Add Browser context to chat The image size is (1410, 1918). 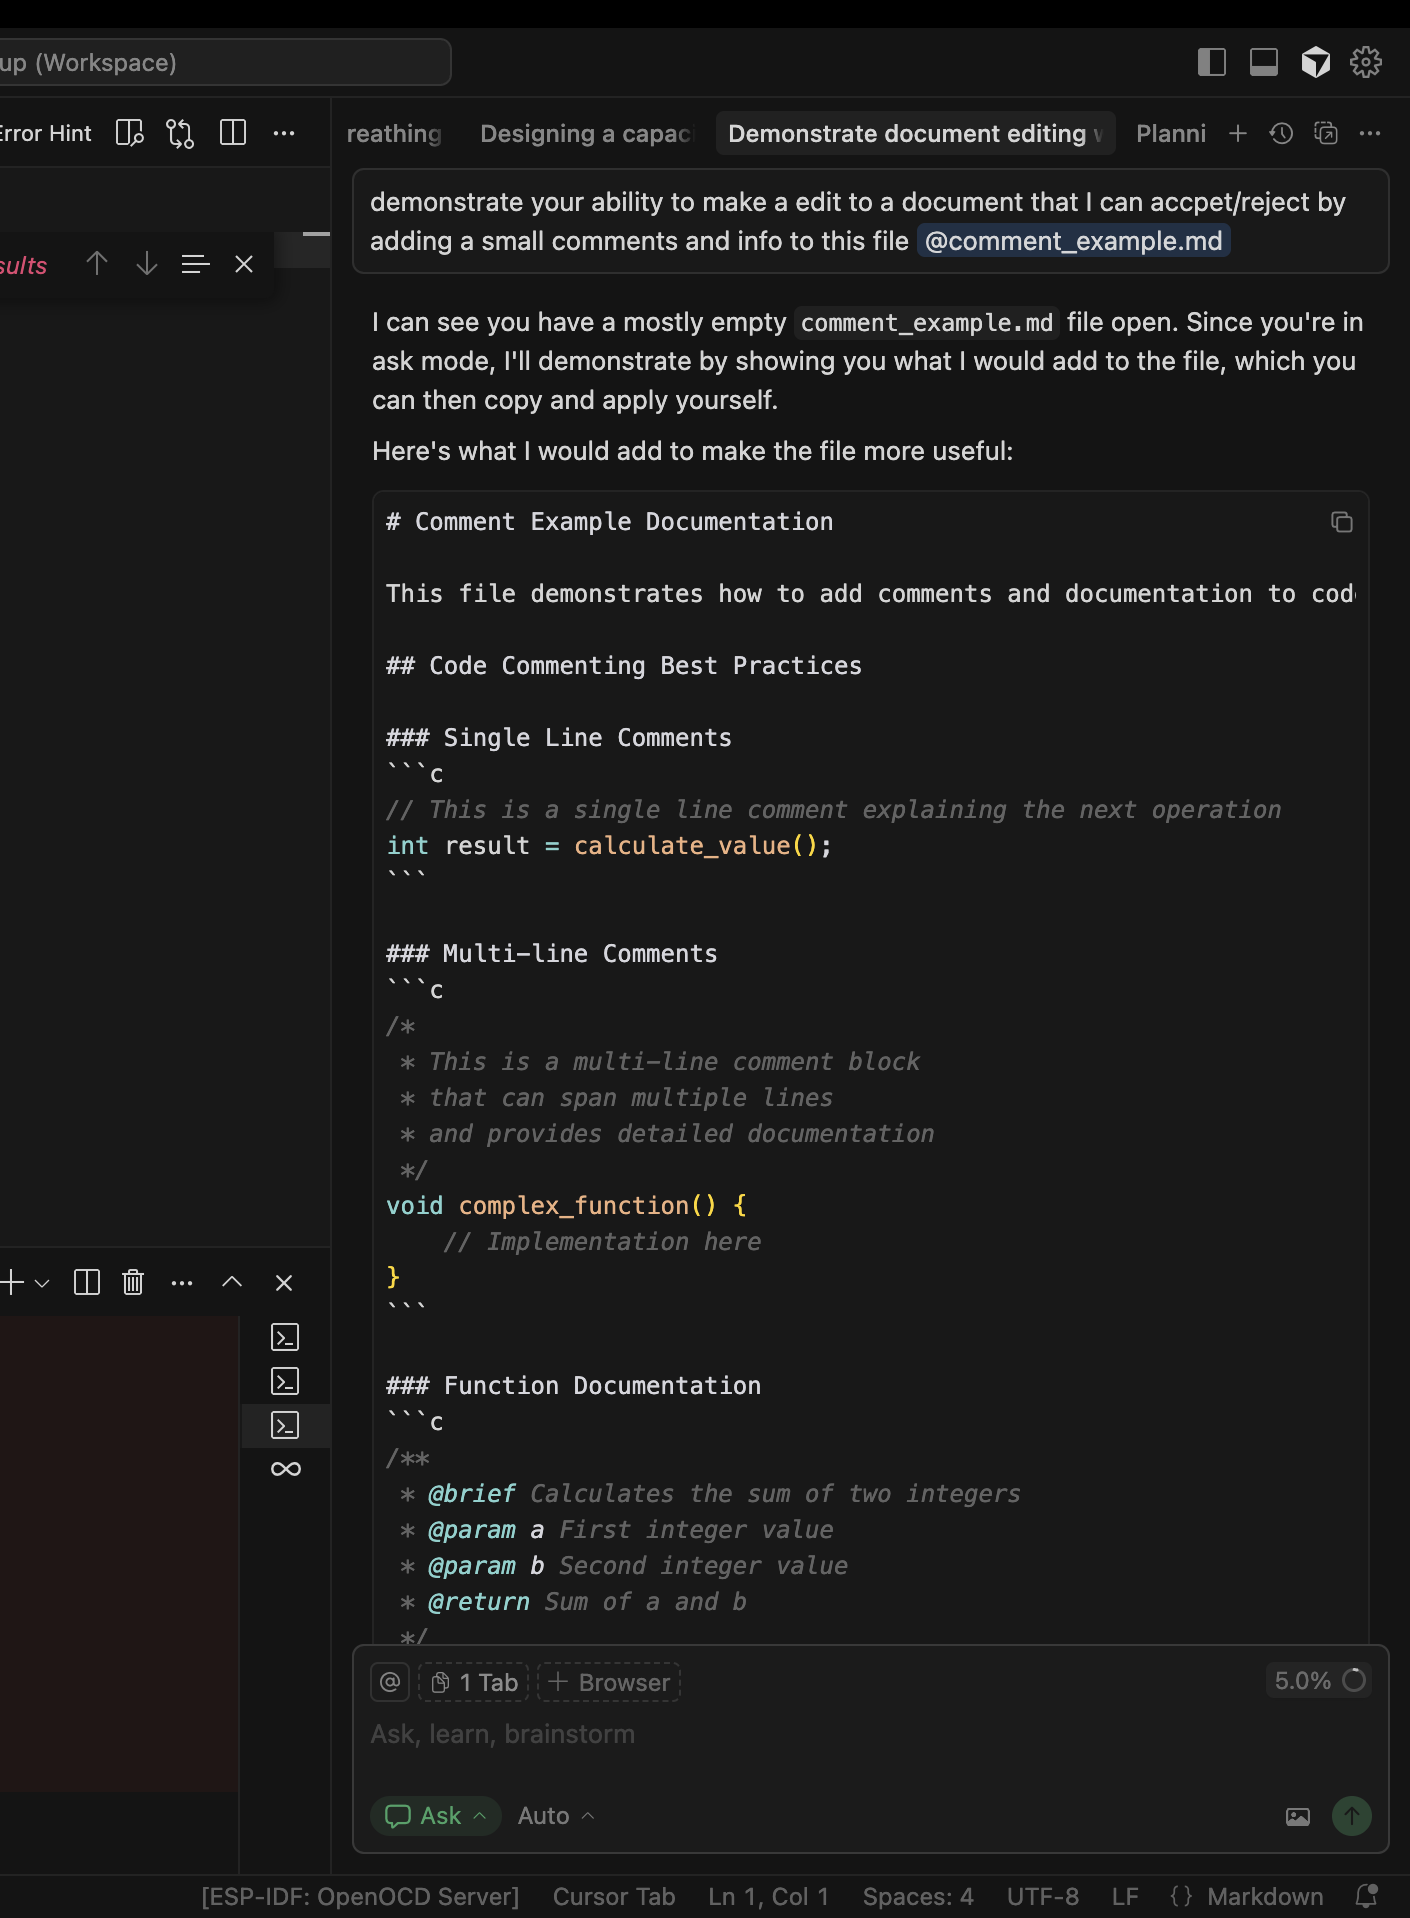click(x=609, y=1682)
